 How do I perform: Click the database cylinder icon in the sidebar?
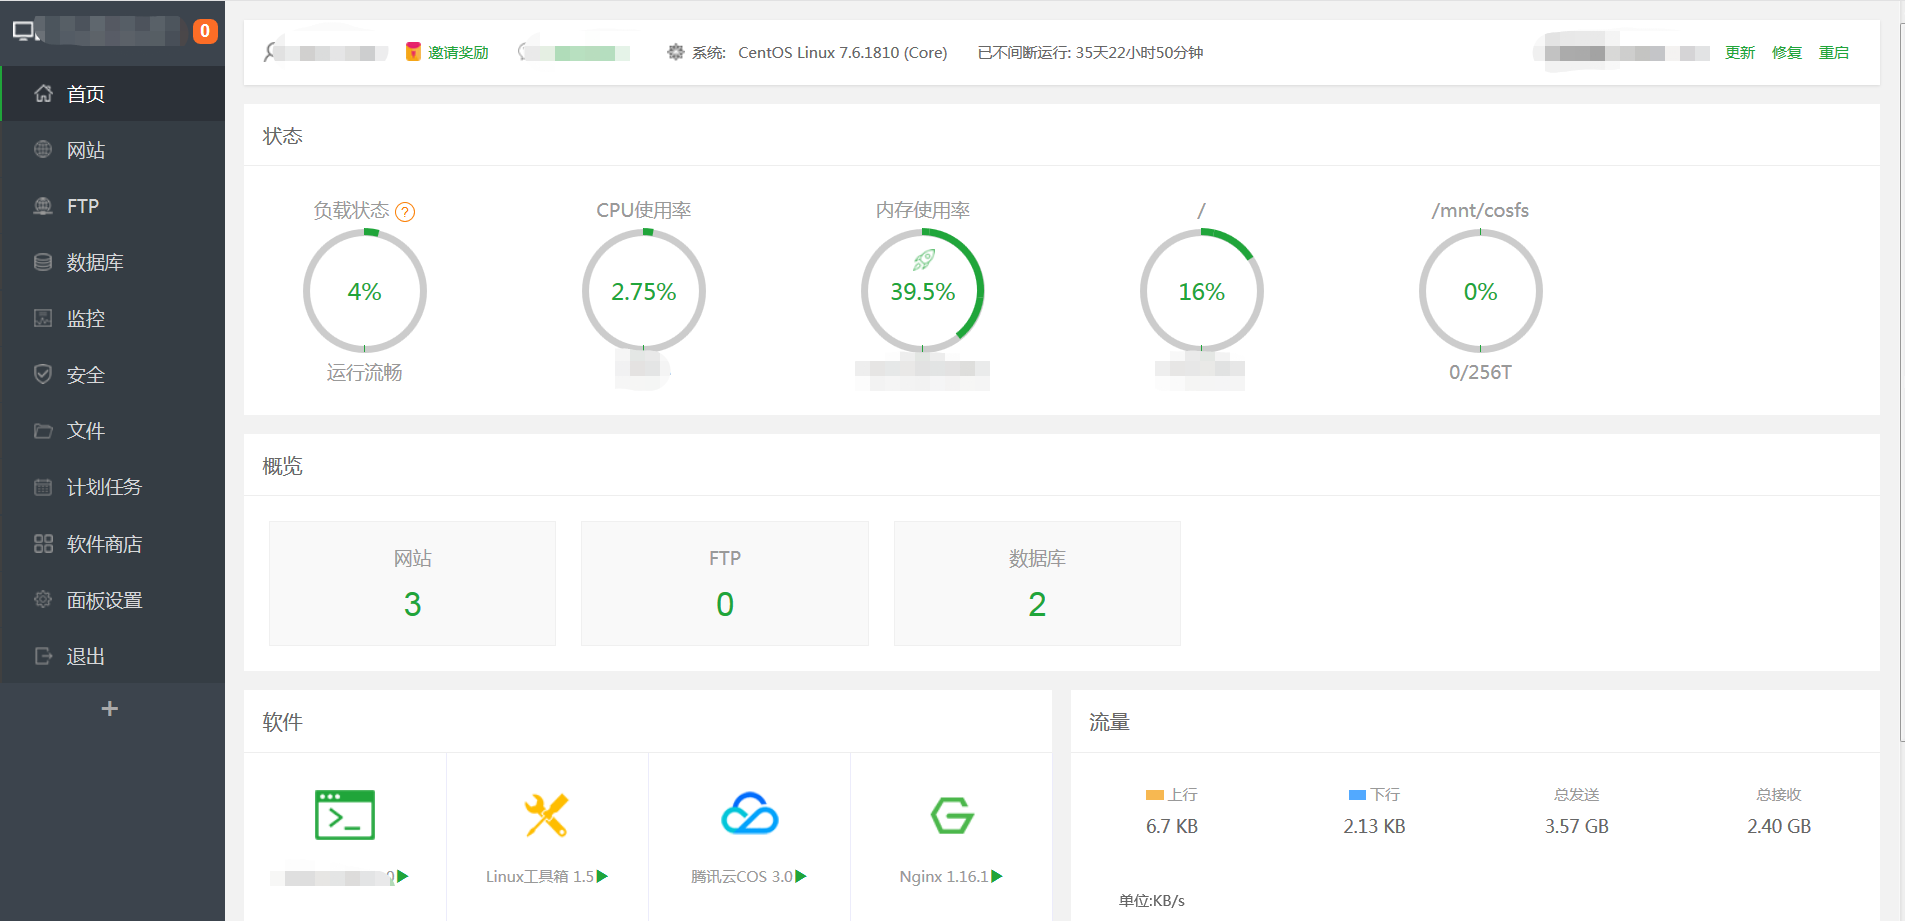pos(43,262)
